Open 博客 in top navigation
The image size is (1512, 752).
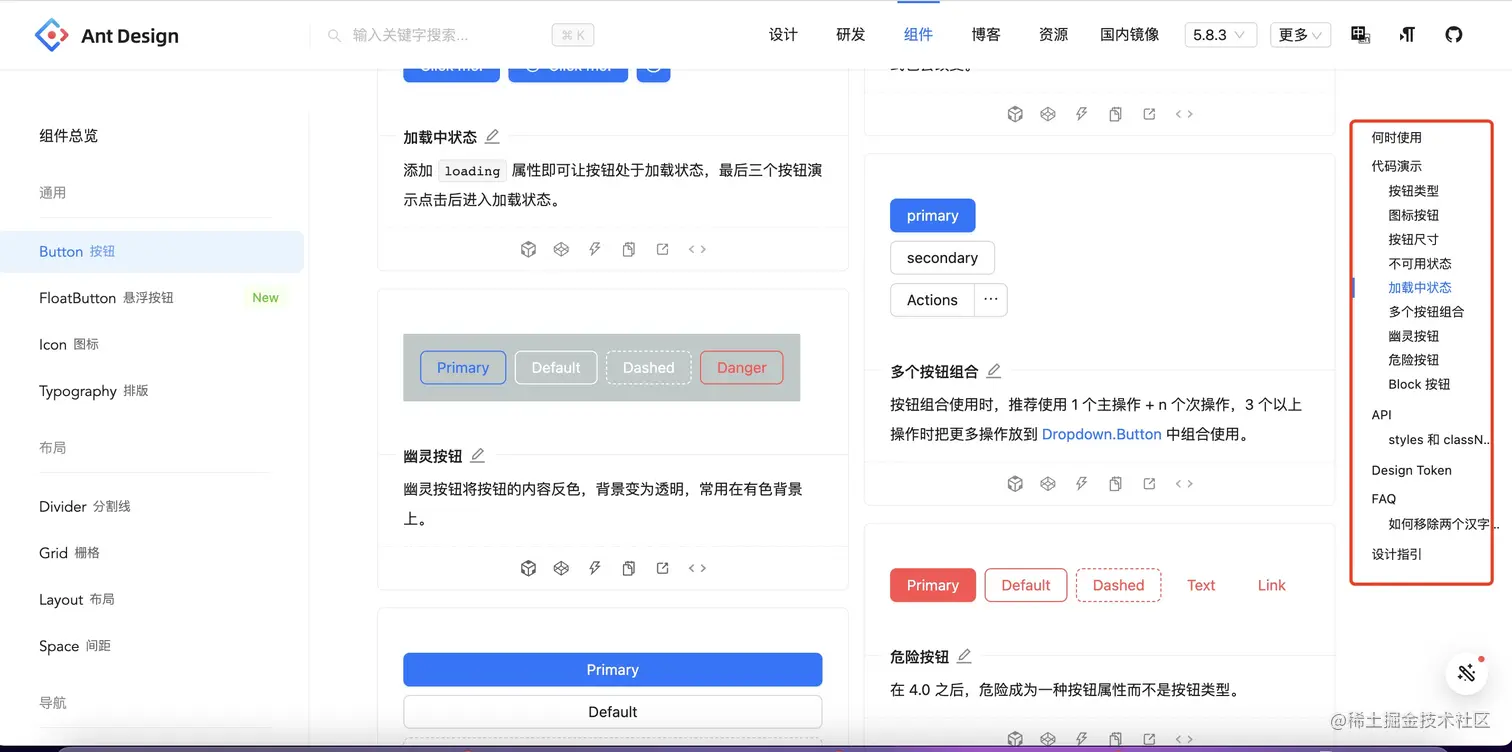coord(986,34)
